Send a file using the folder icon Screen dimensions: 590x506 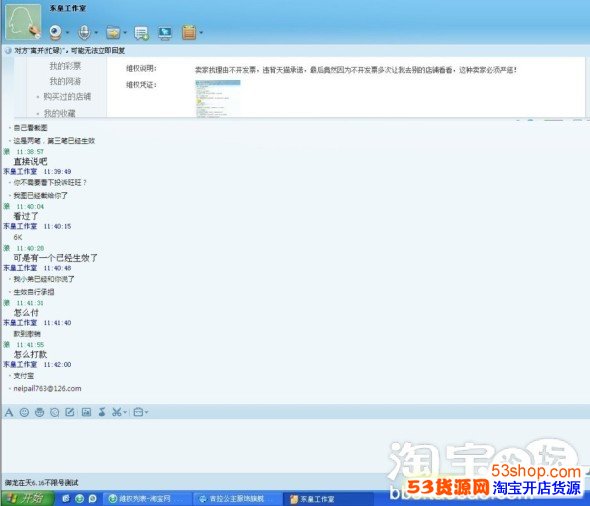[113, 33]
